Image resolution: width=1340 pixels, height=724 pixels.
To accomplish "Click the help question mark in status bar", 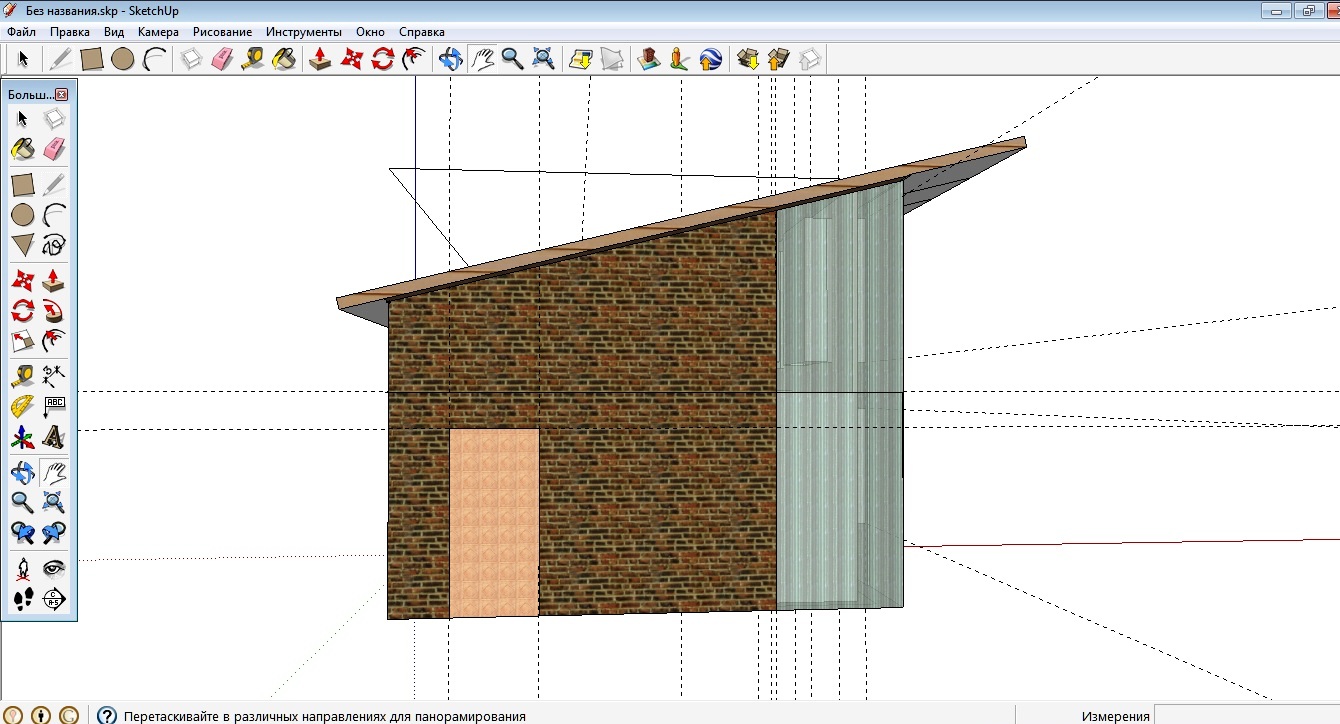I will point(107,715).
